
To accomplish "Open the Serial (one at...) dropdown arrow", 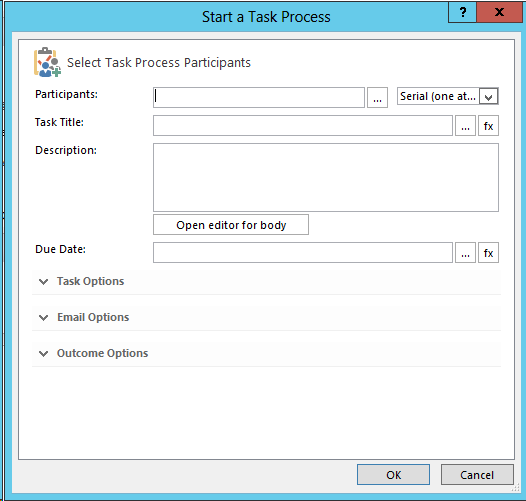I will tap(488, 97).
